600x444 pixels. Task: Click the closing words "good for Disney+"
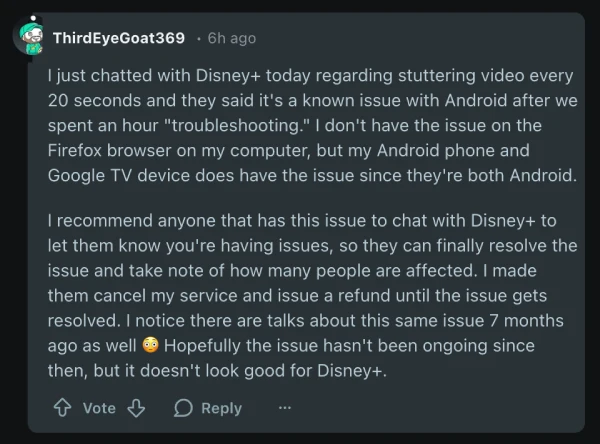(x=324, y=370)
